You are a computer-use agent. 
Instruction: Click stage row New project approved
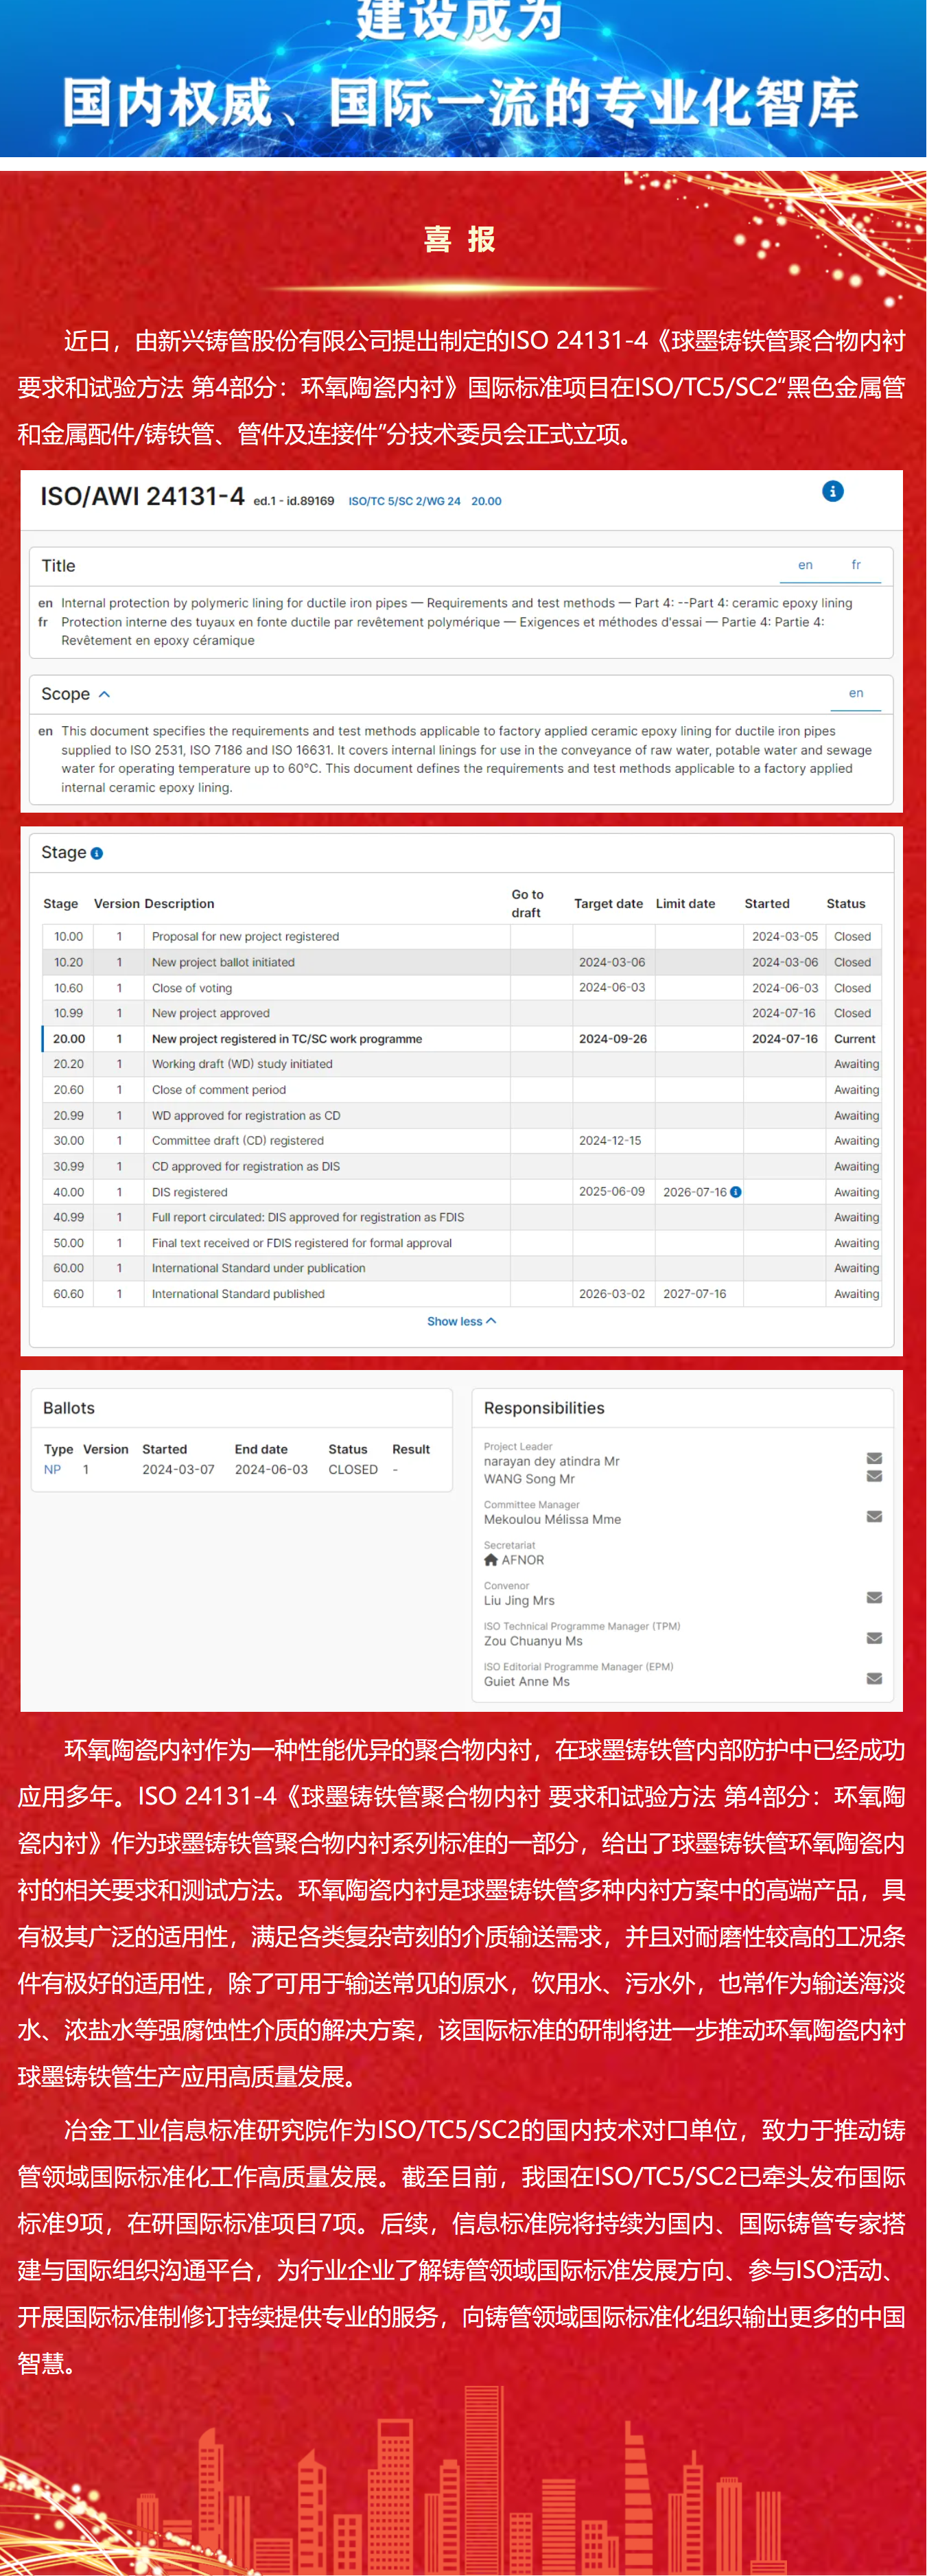461,1013
